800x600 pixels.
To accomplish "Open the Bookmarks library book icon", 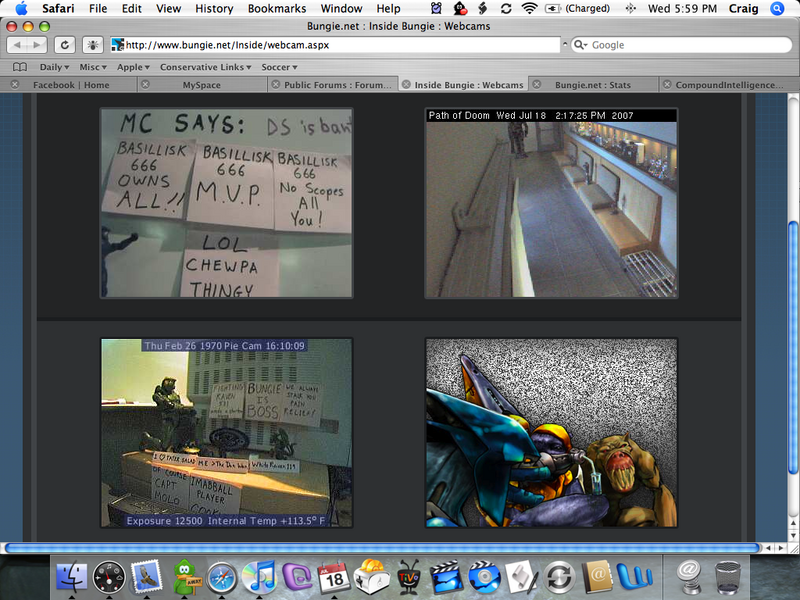I will coord(19,67).
